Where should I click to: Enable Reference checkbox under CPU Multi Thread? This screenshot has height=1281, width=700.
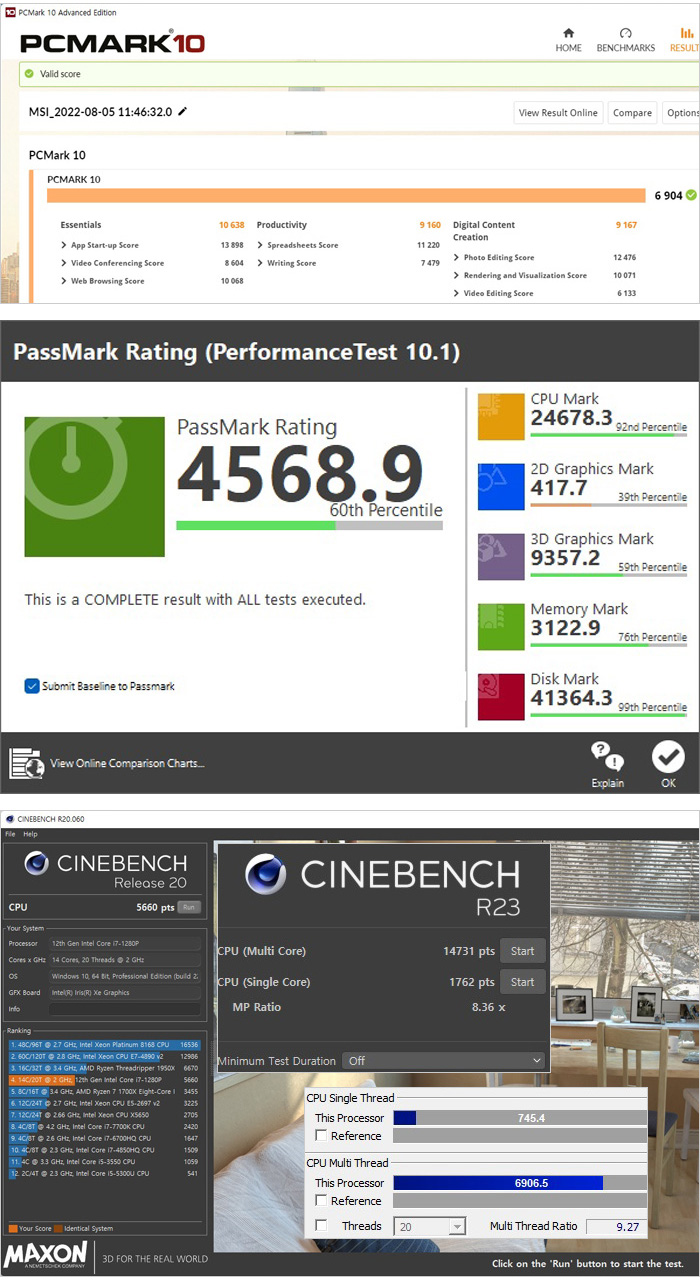[x=321, y=1201]
